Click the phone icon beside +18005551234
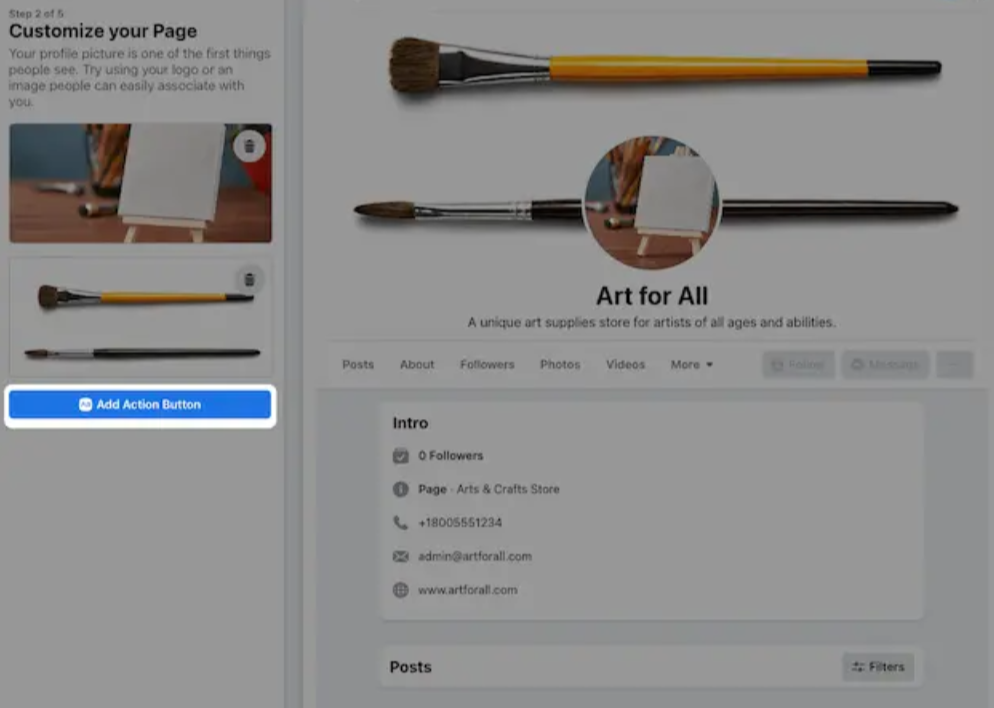Screen dimensions: 994x708 (401, 522)
